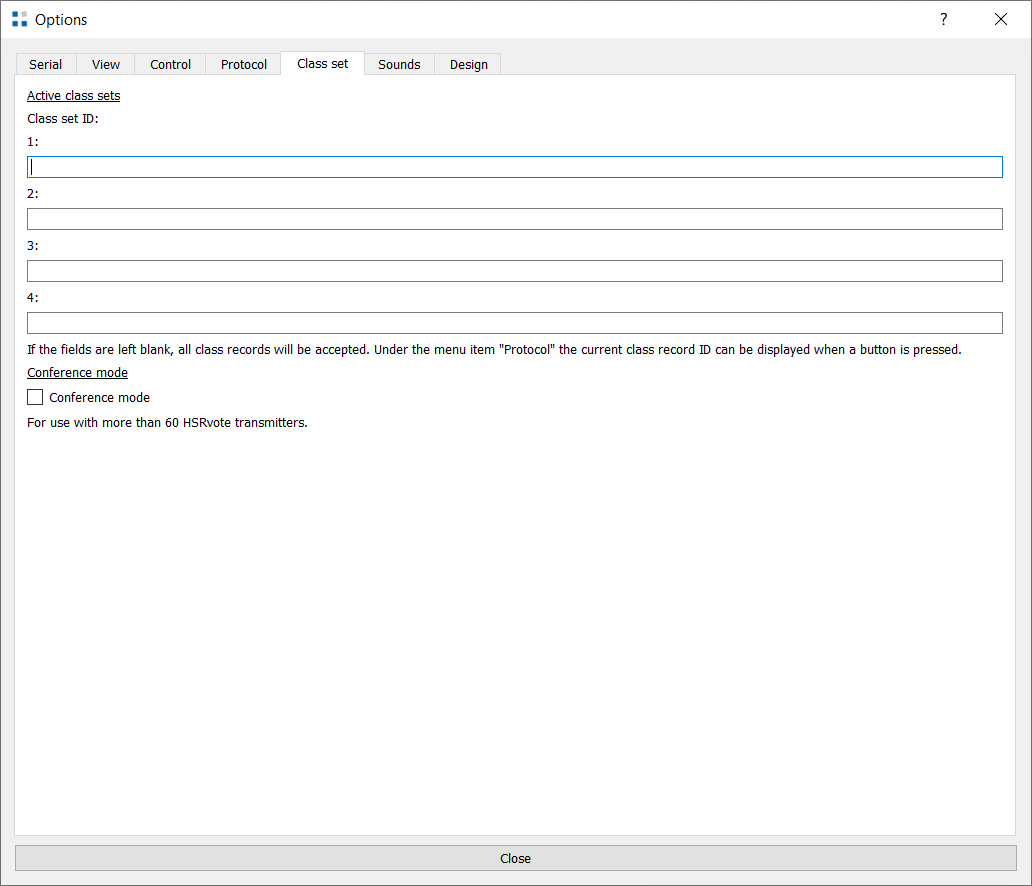Click the question mark help button
1032x886 pixels.
click(x=943, y=19)
